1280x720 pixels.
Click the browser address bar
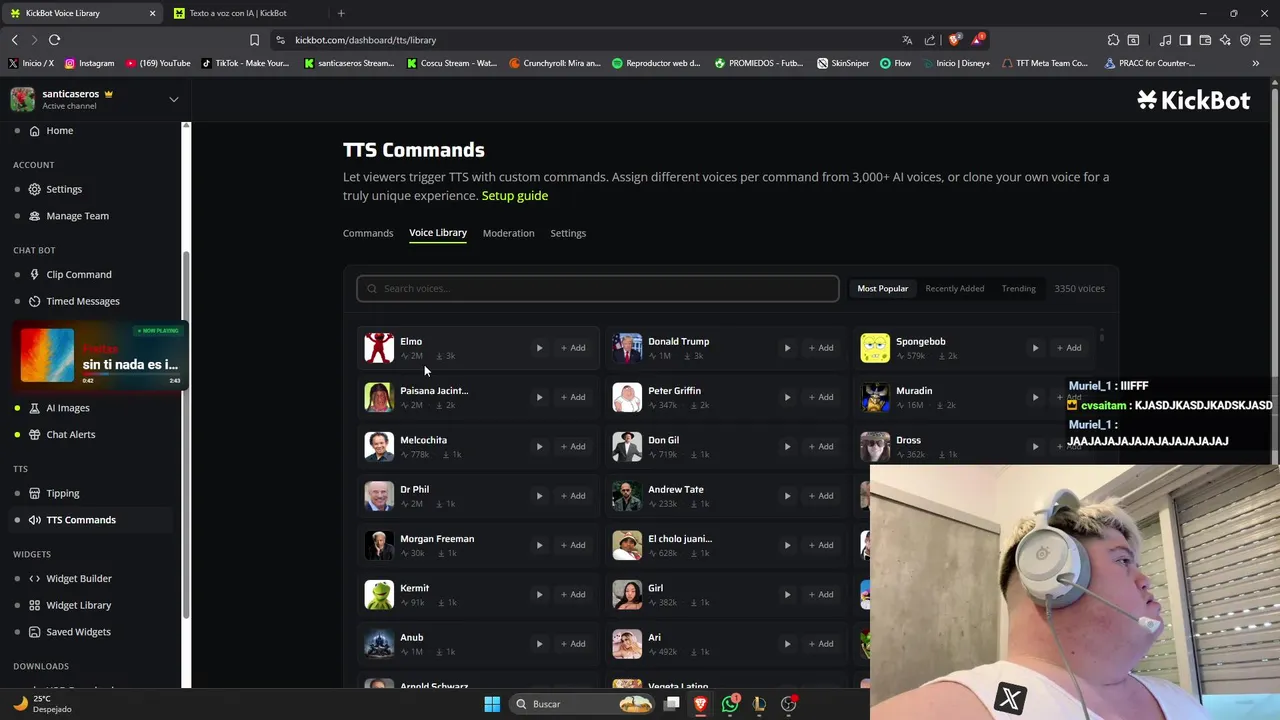(590, 40)
